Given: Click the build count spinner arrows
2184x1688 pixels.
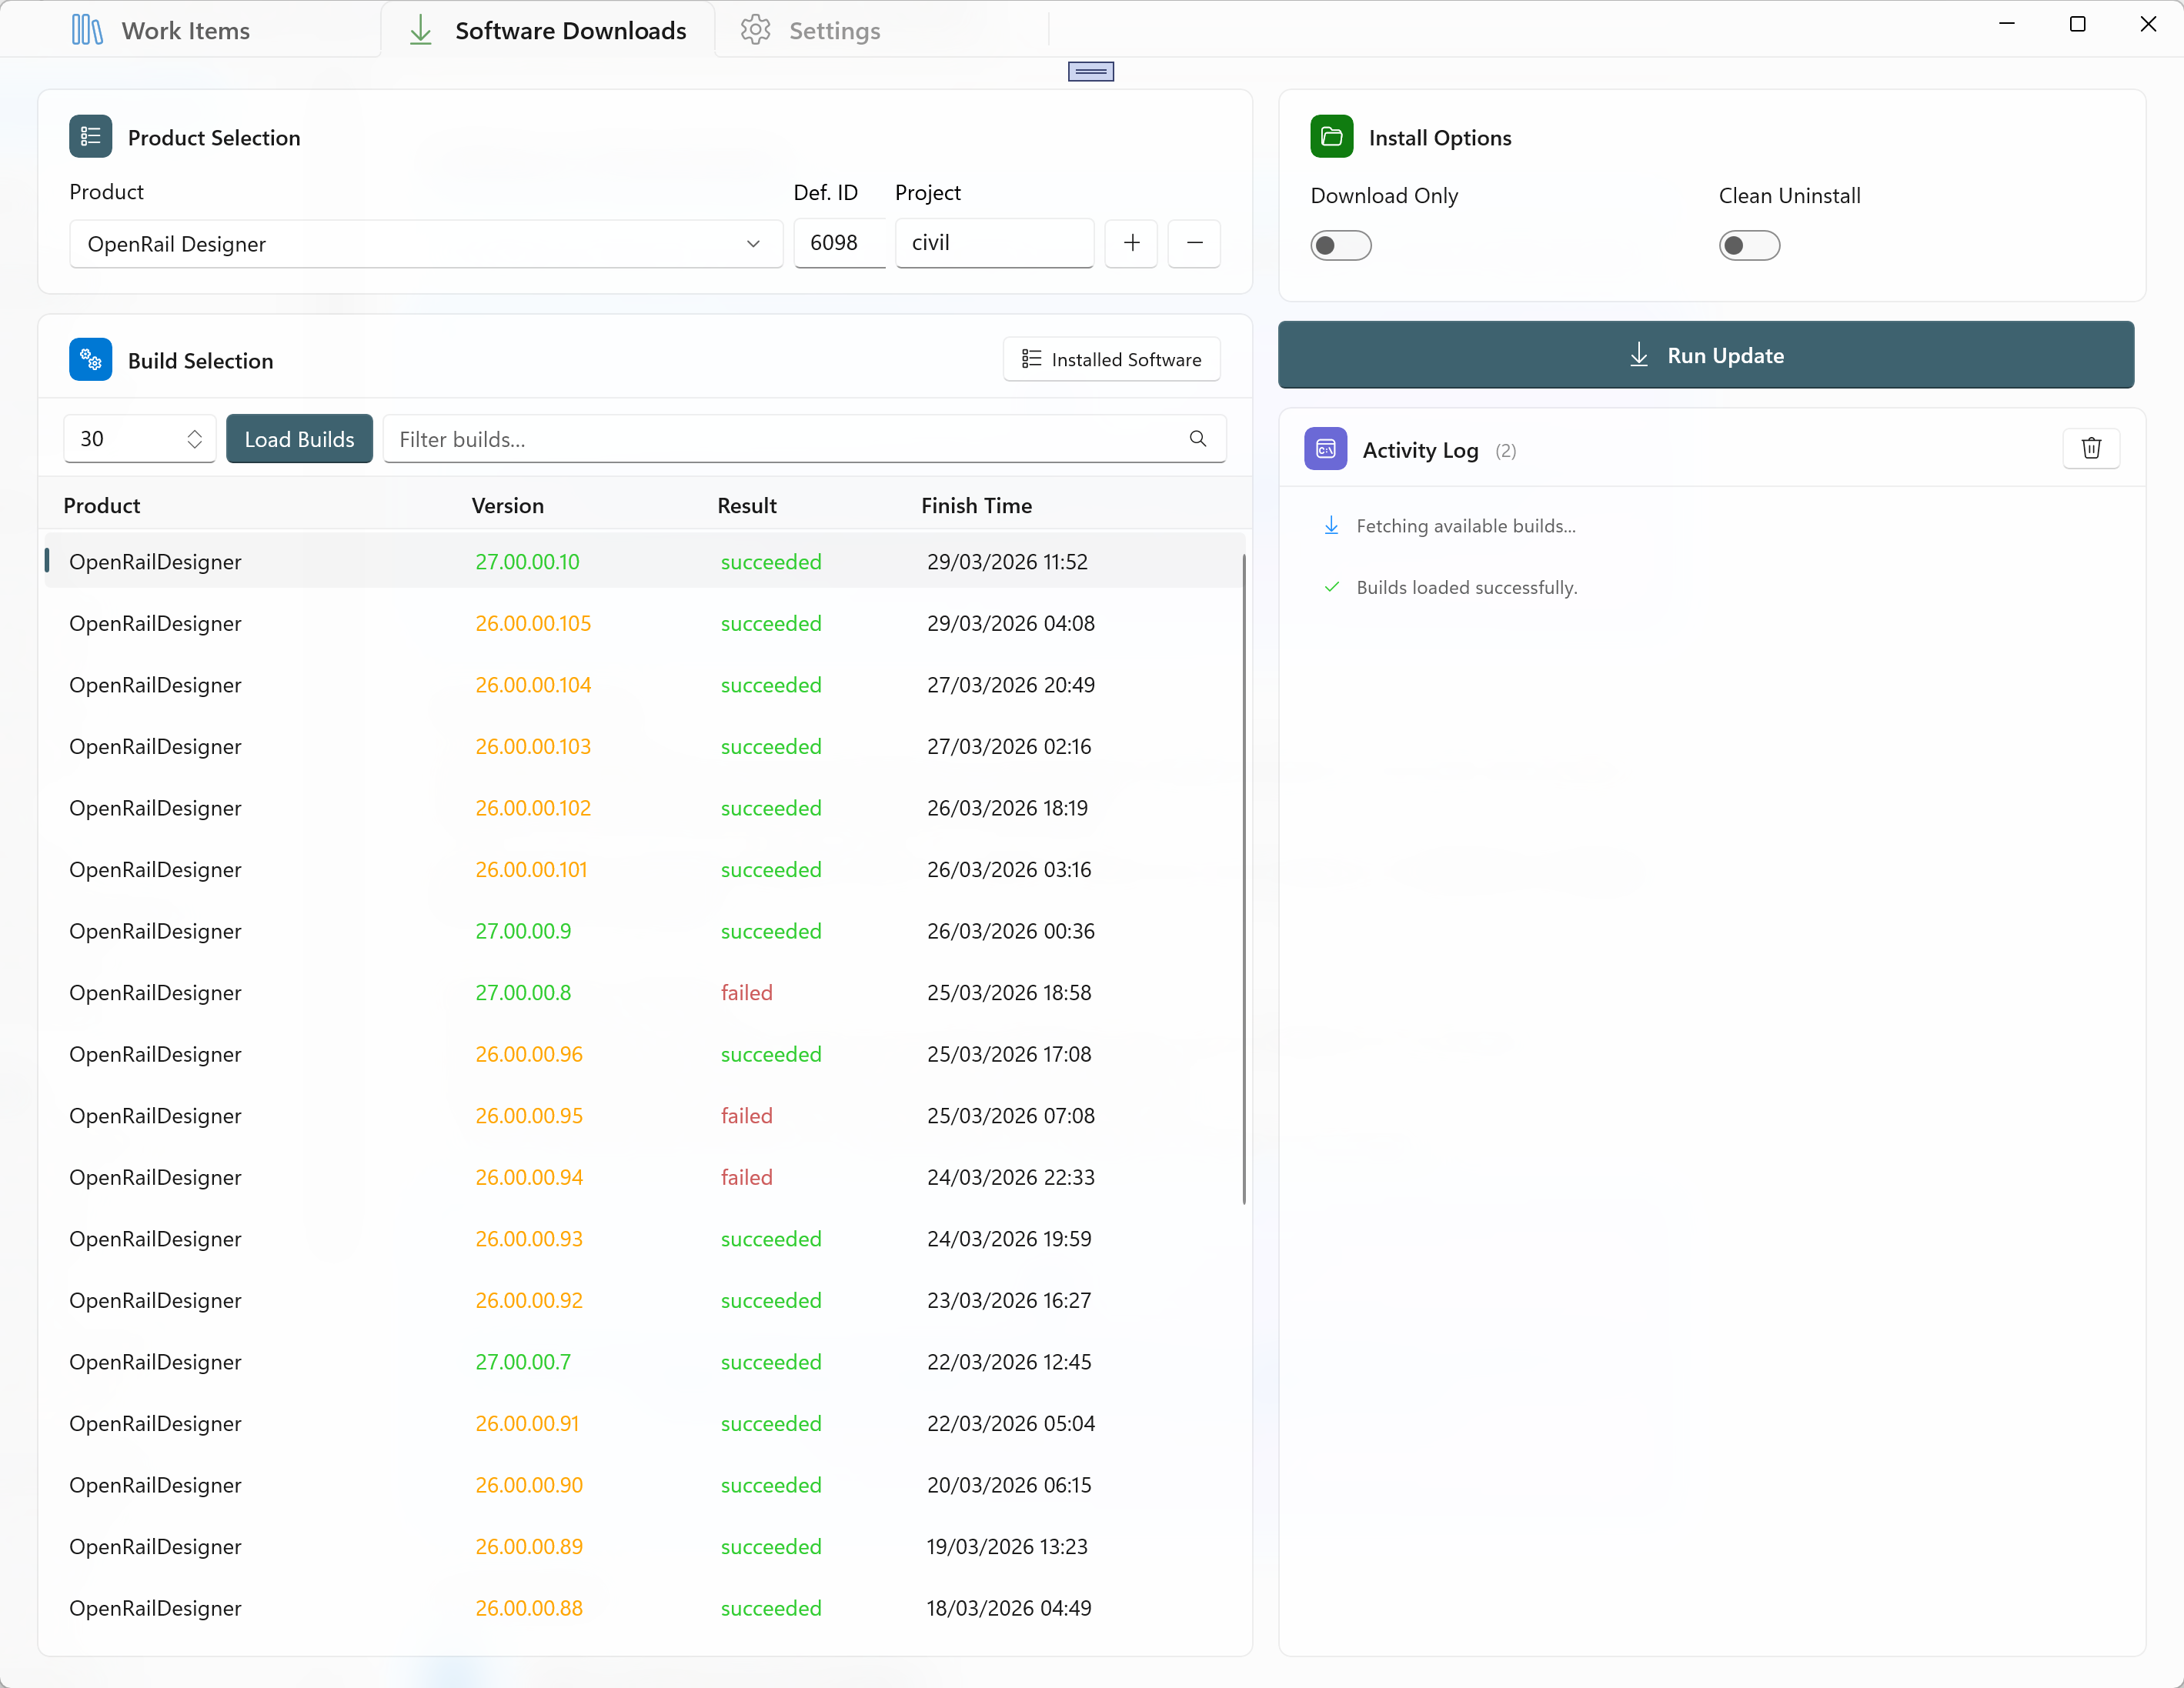Looking at the screenshot, I should 194,439.
